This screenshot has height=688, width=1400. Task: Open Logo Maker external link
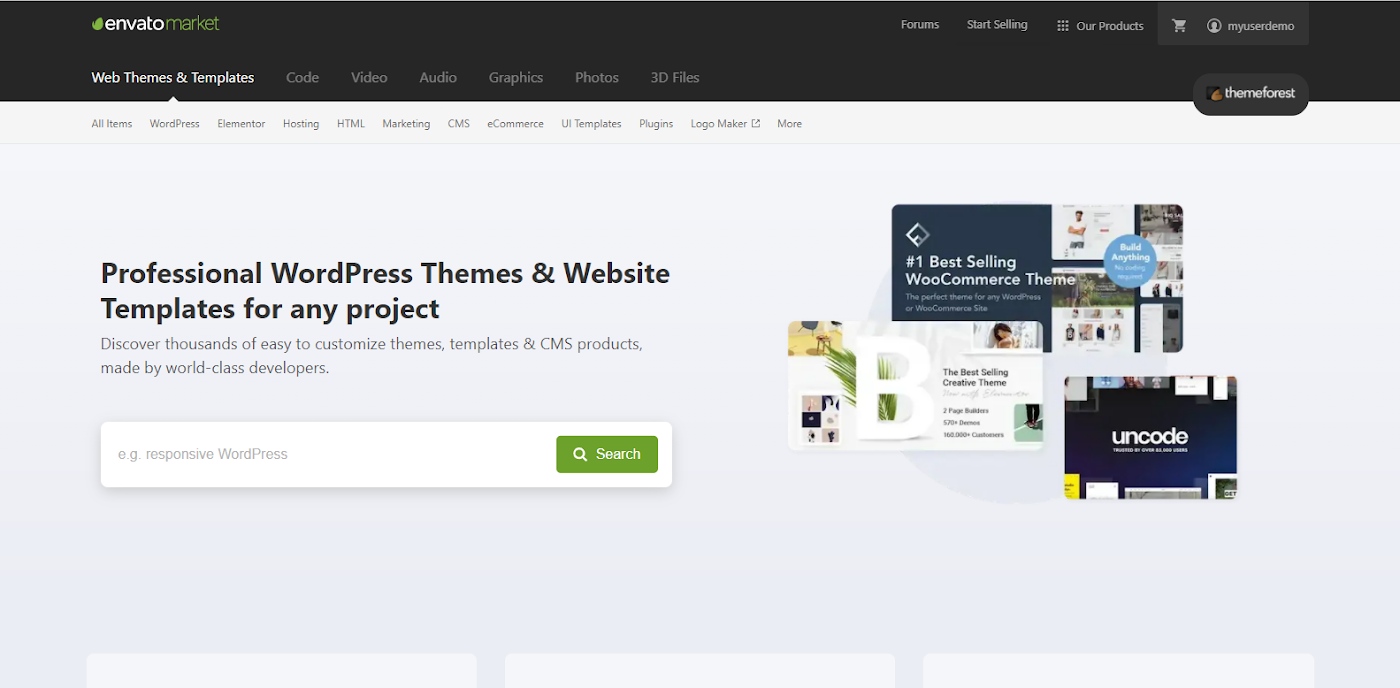724,124
